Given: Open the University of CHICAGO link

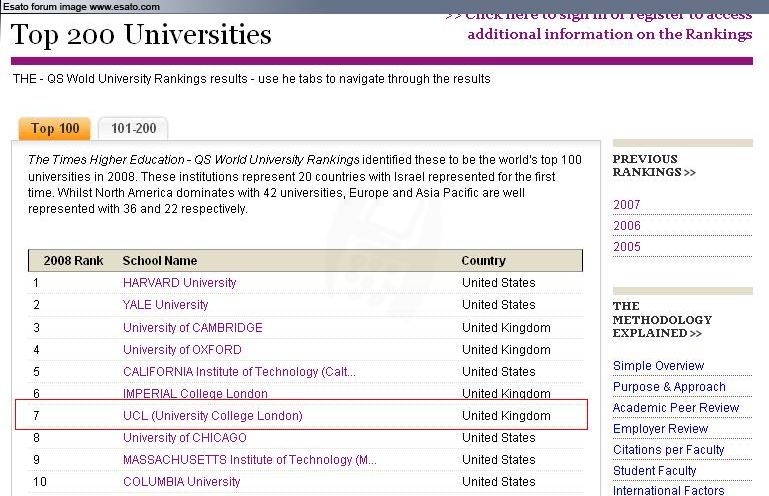Looking at the screenshot, I should pyautogui.click(x=184, y=438).
